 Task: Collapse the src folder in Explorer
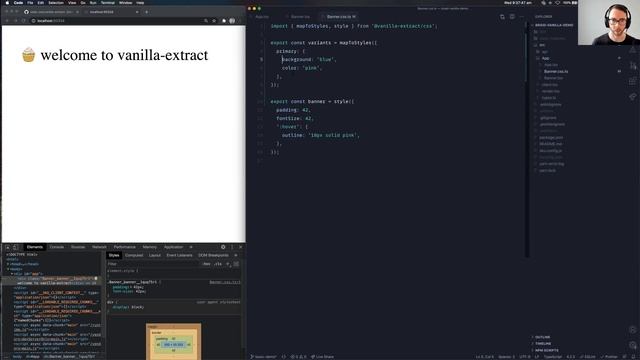click(542, 45)
